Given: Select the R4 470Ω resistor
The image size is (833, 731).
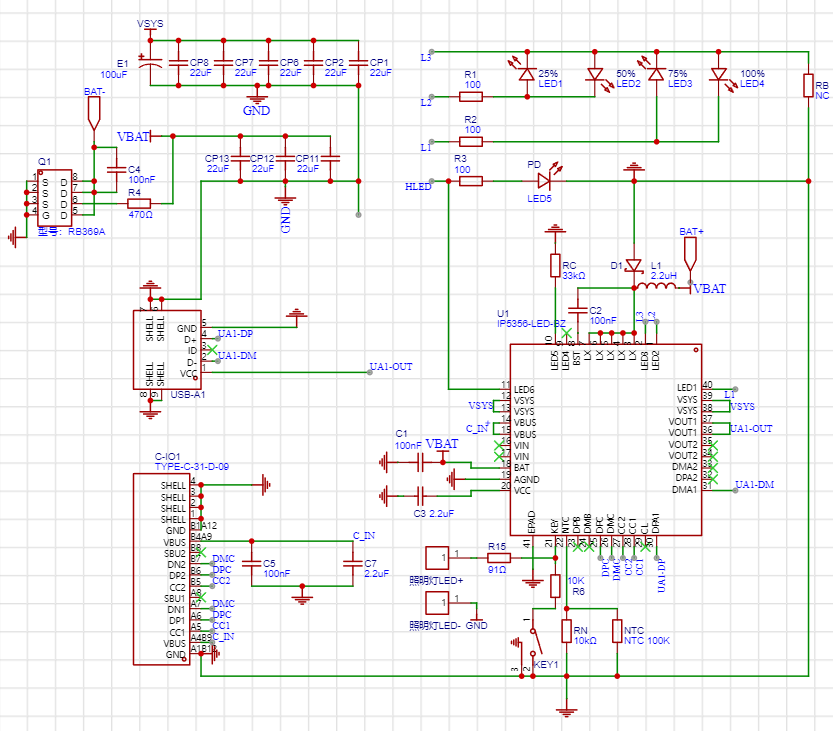Looking at the screenshot, I should point(140,203).
